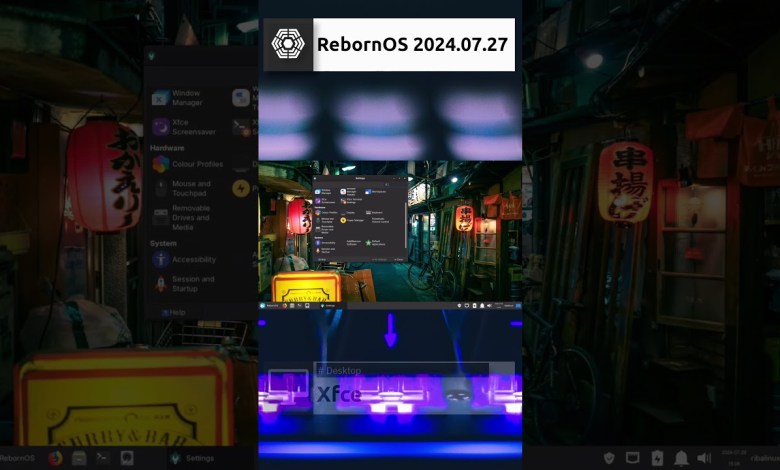Open Accessibility in dimmed background settings

coord(184,259)
